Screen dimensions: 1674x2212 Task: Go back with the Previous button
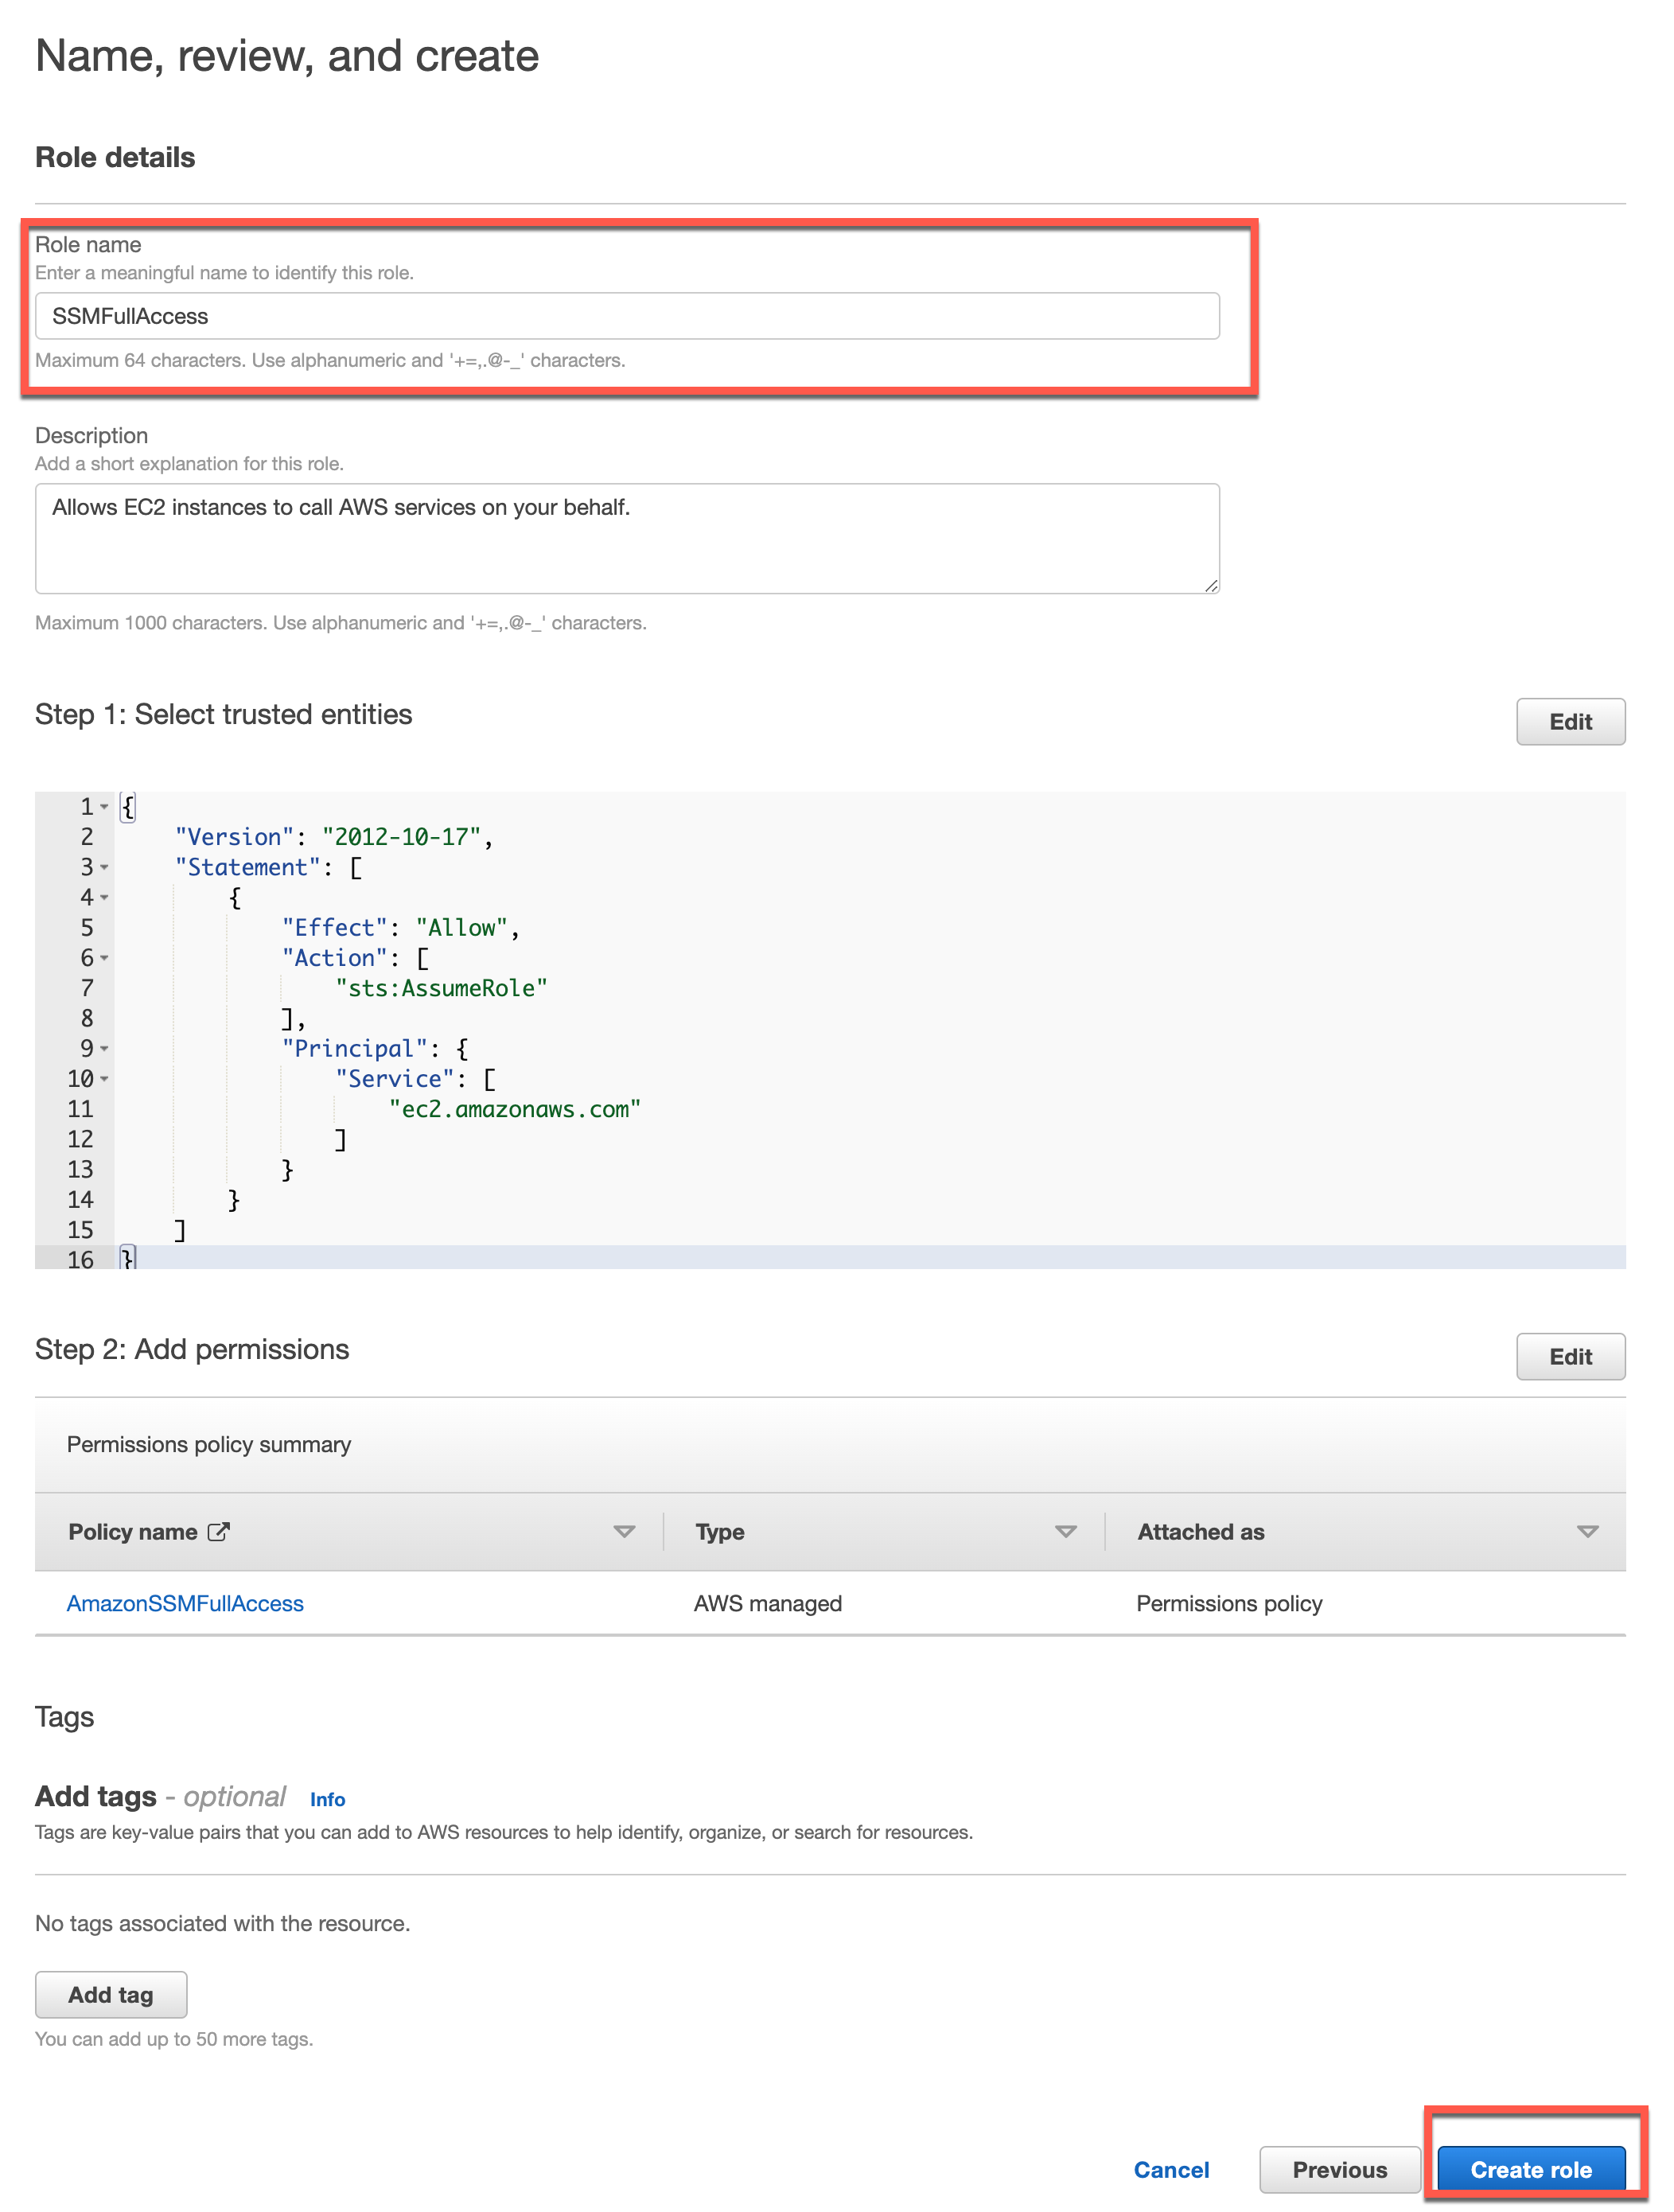click(x=1339, y=2169)
